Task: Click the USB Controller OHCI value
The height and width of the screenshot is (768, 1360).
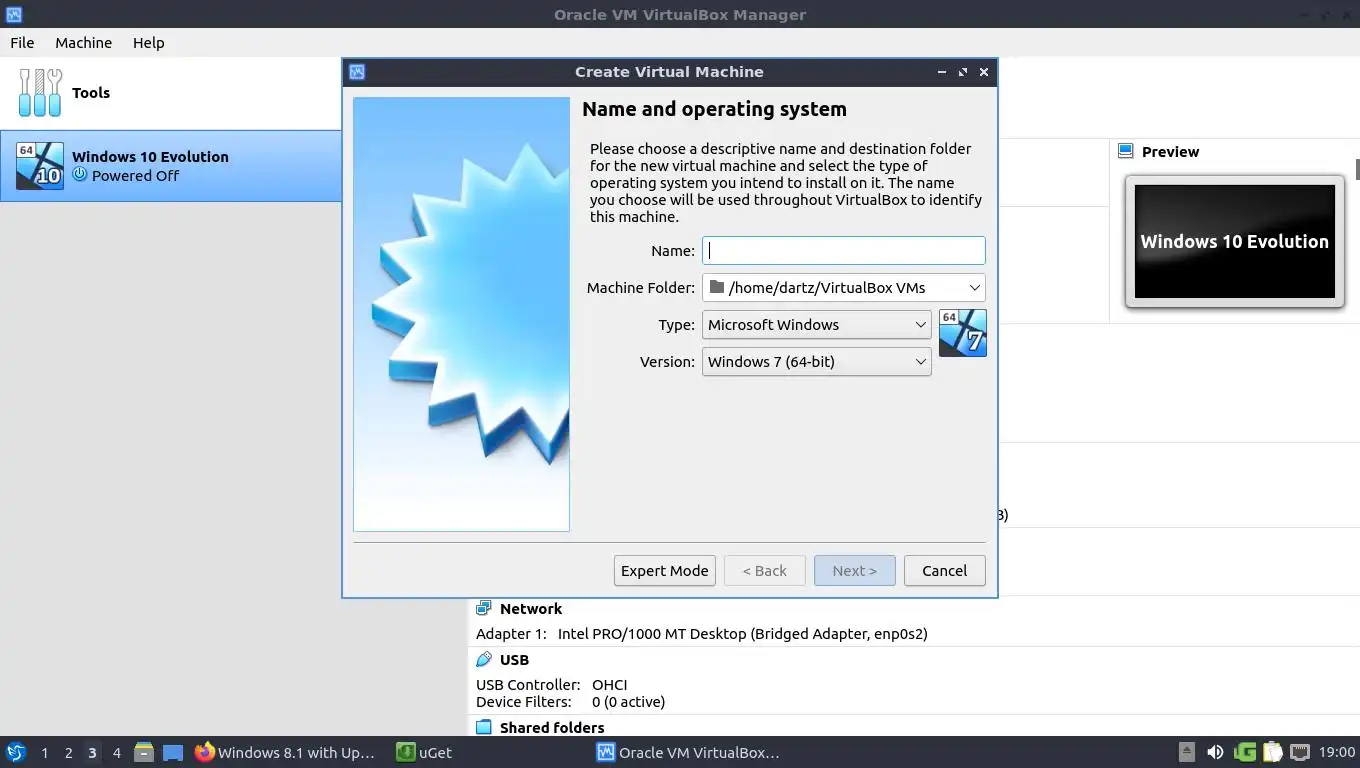Action: pyautogui.click(x=609, y=684)
